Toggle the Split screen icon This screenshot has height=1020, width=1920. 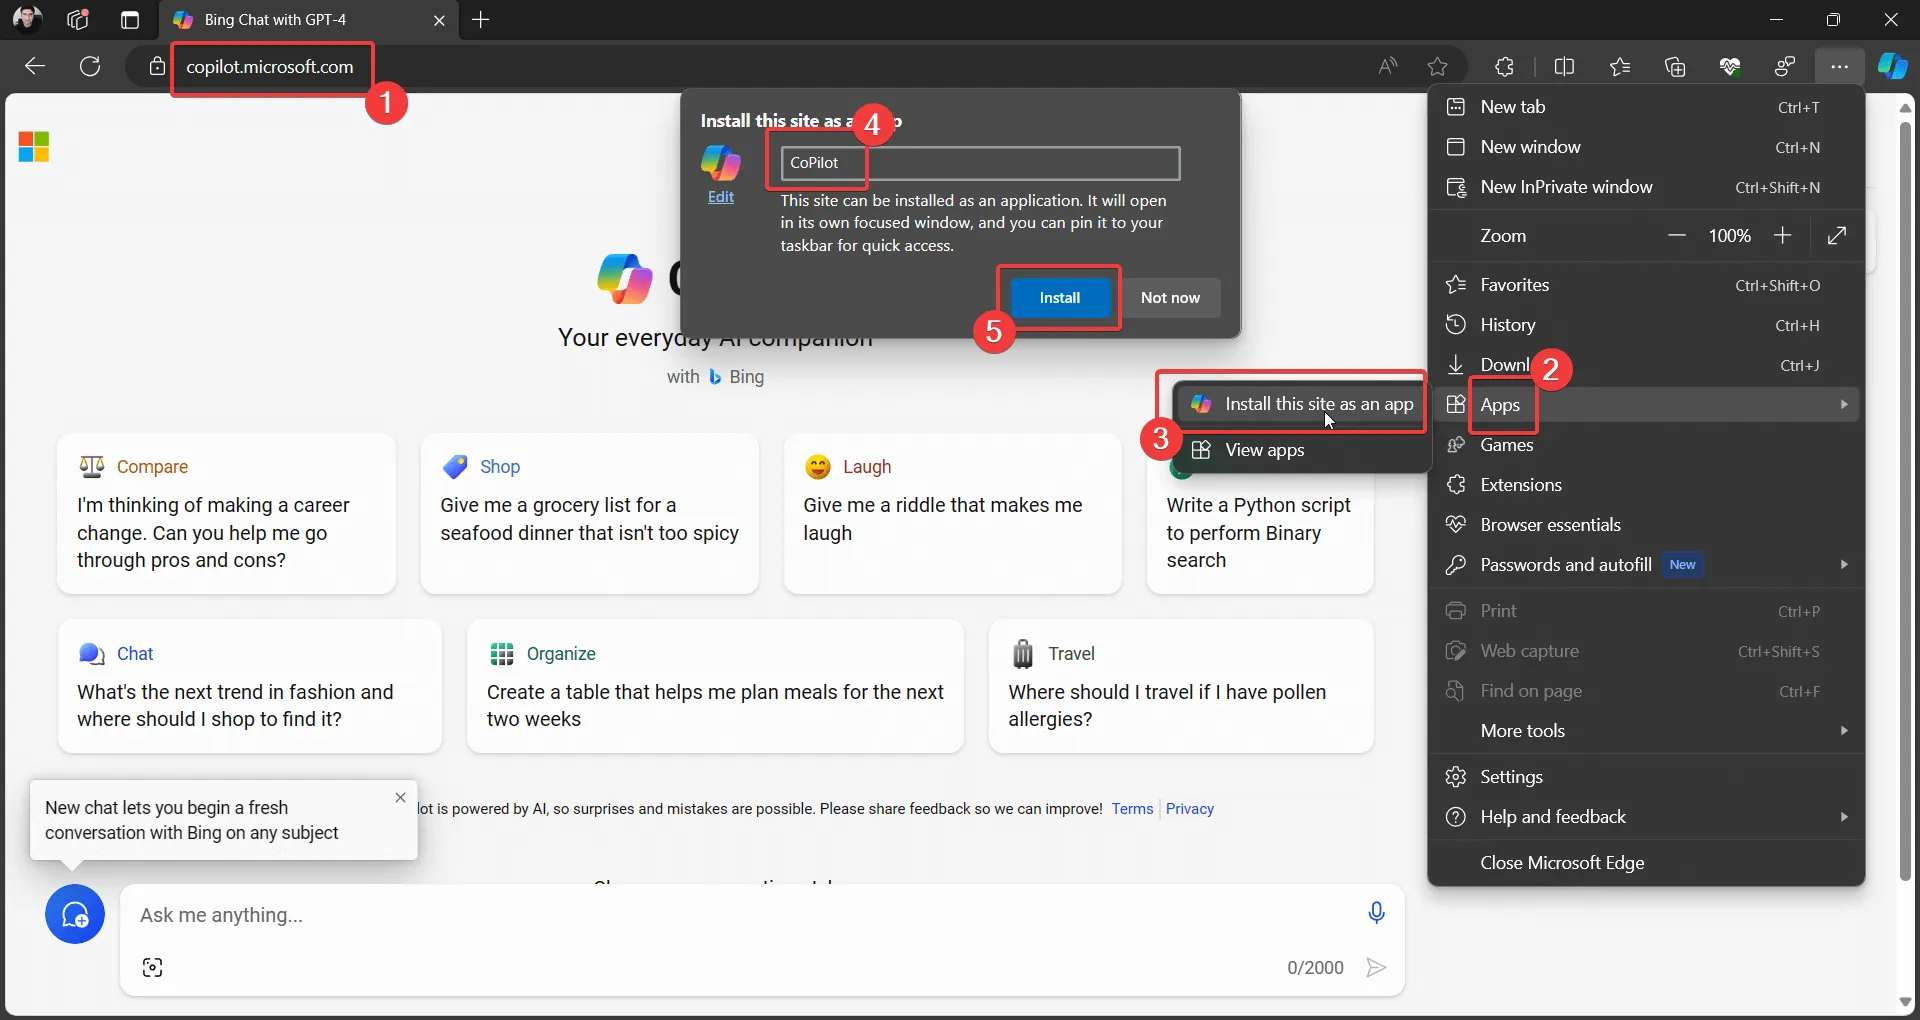click(x=1564, y=66)
